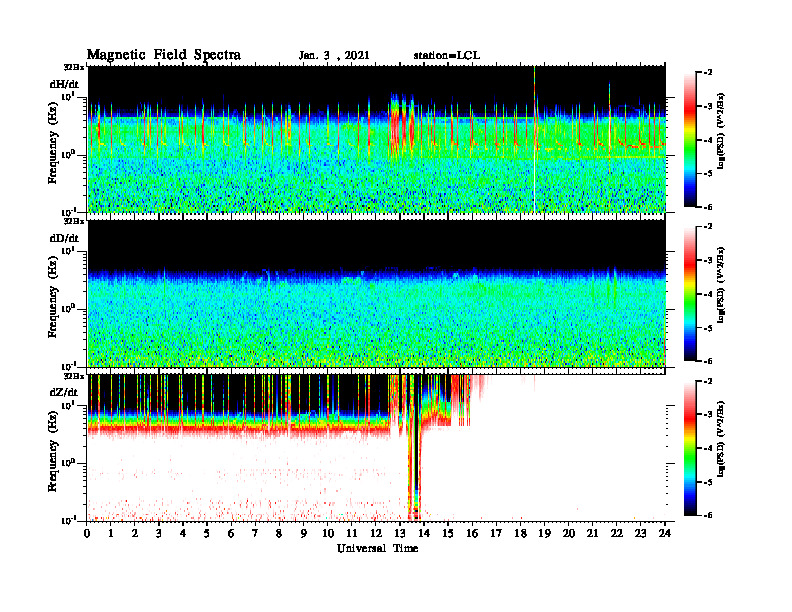The image size is (792, 612).
Task: Click the -6 tick on dZ/dt color bar
Action: pos(709,515)
